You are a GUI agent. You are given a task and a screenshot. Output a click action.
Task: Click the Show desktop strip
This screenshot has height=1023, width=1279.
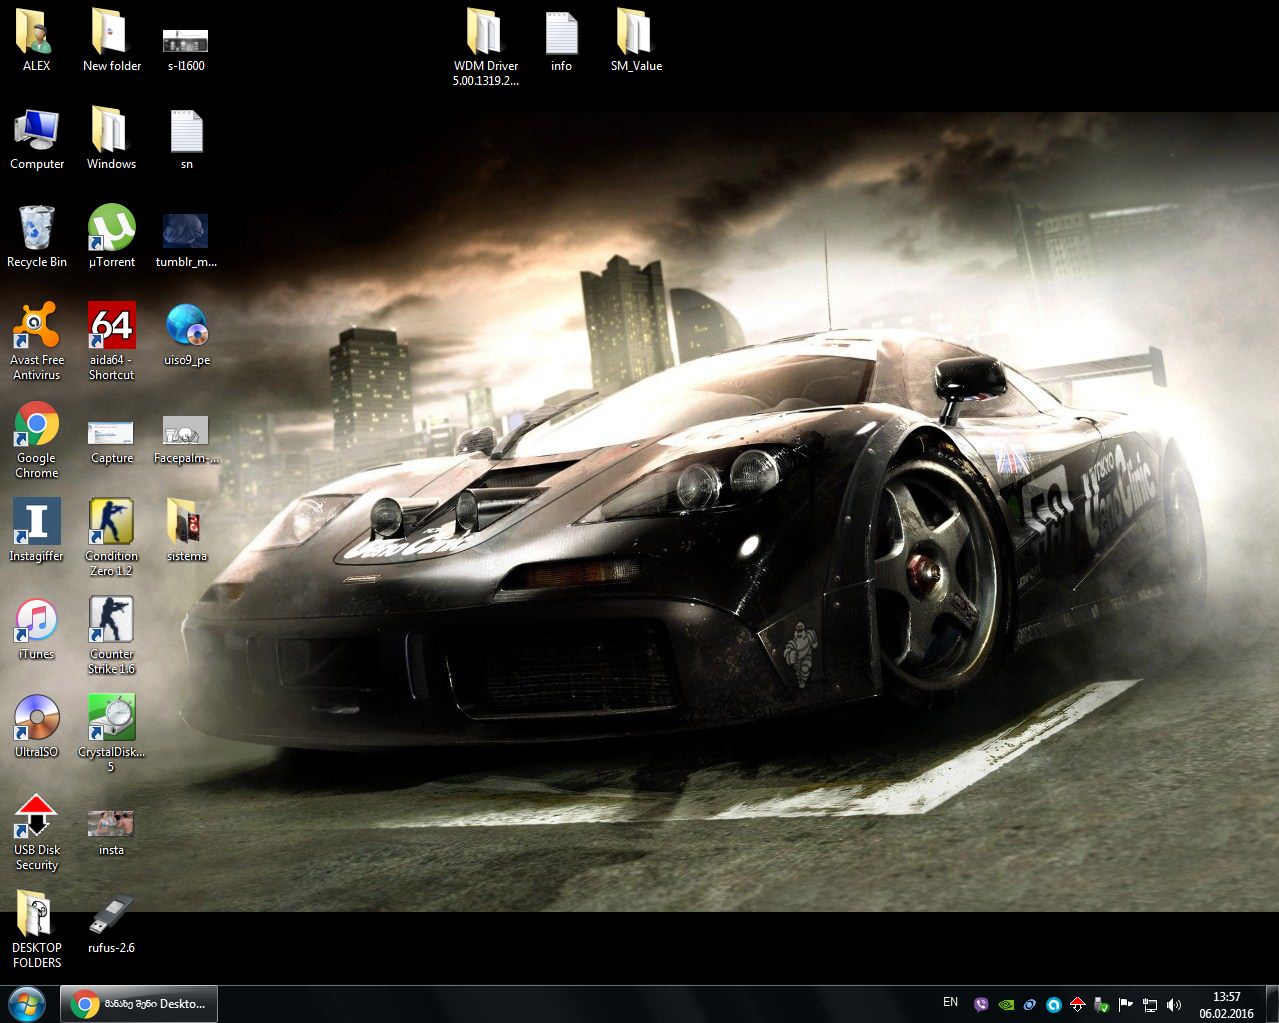coord(1274,1004)
